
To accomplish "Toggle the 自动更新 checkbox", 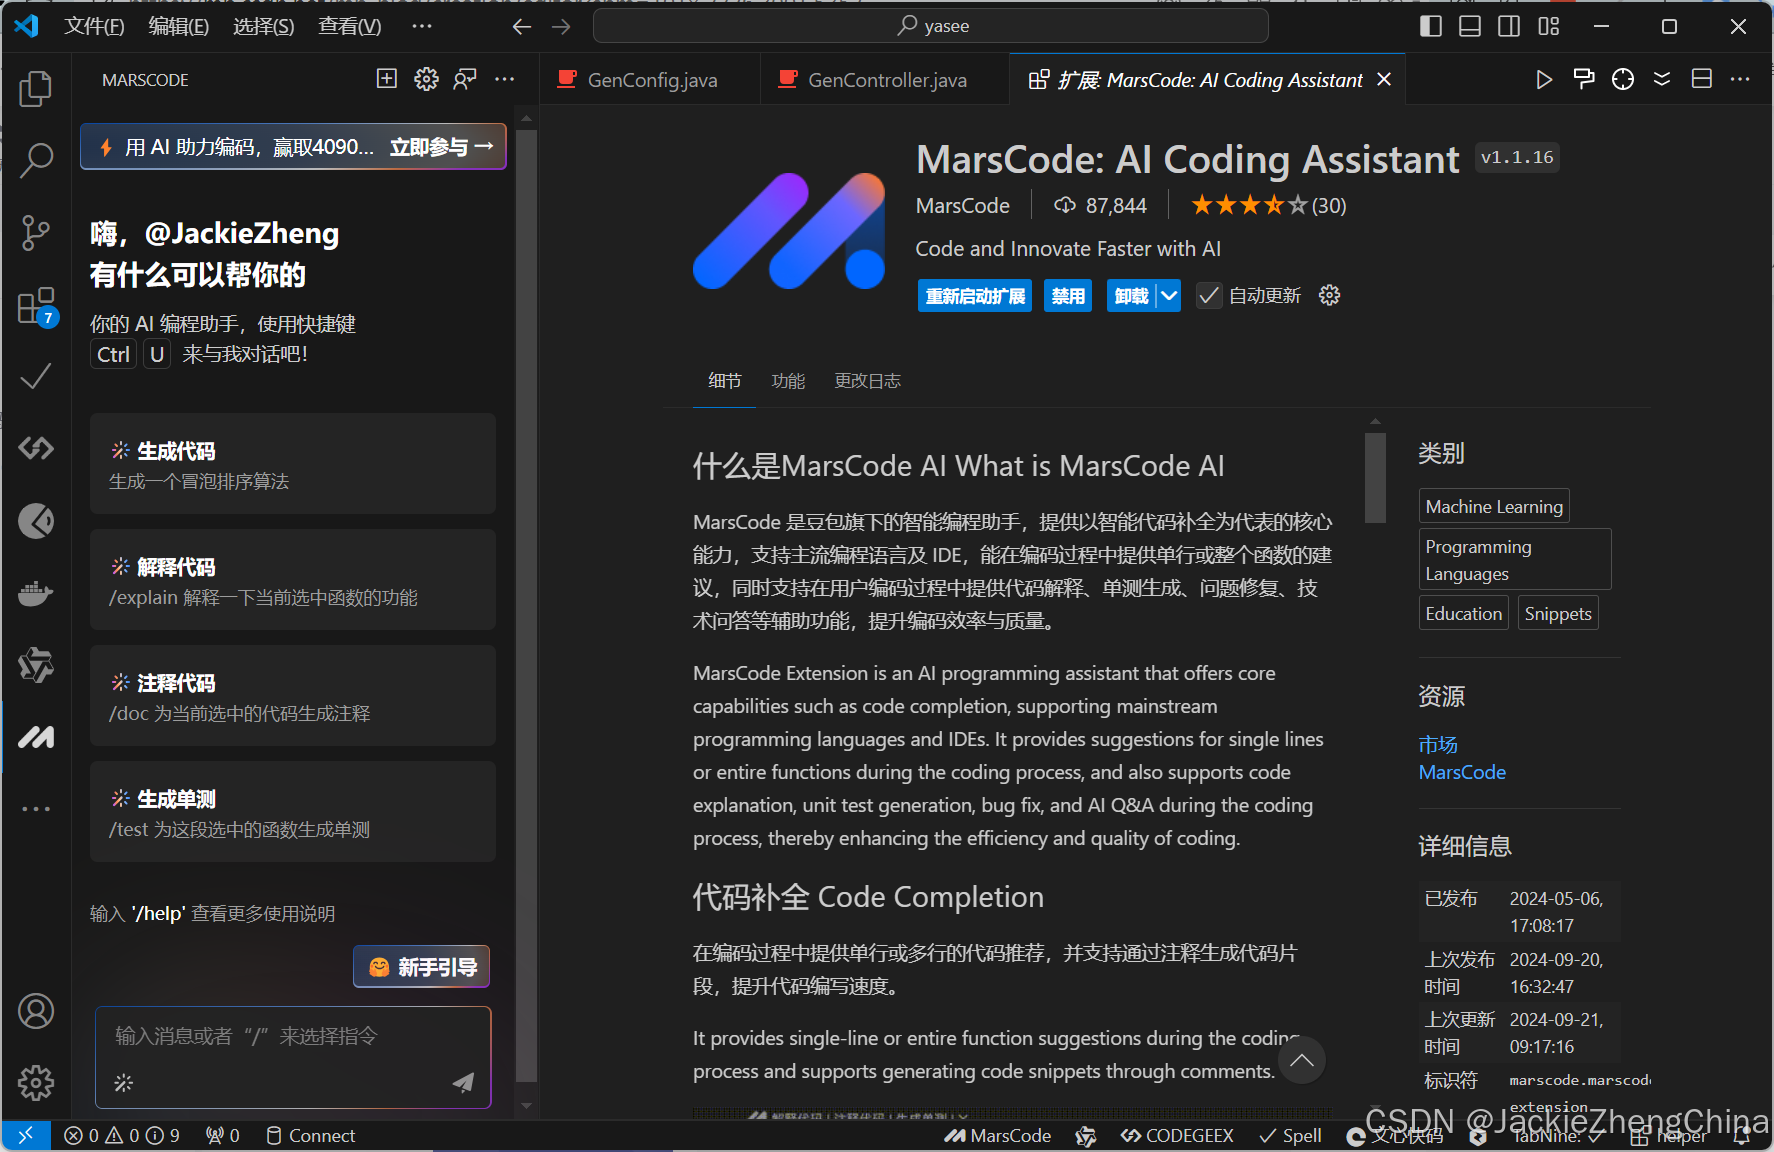I will pyautogui.click(x=1209, y=295).
